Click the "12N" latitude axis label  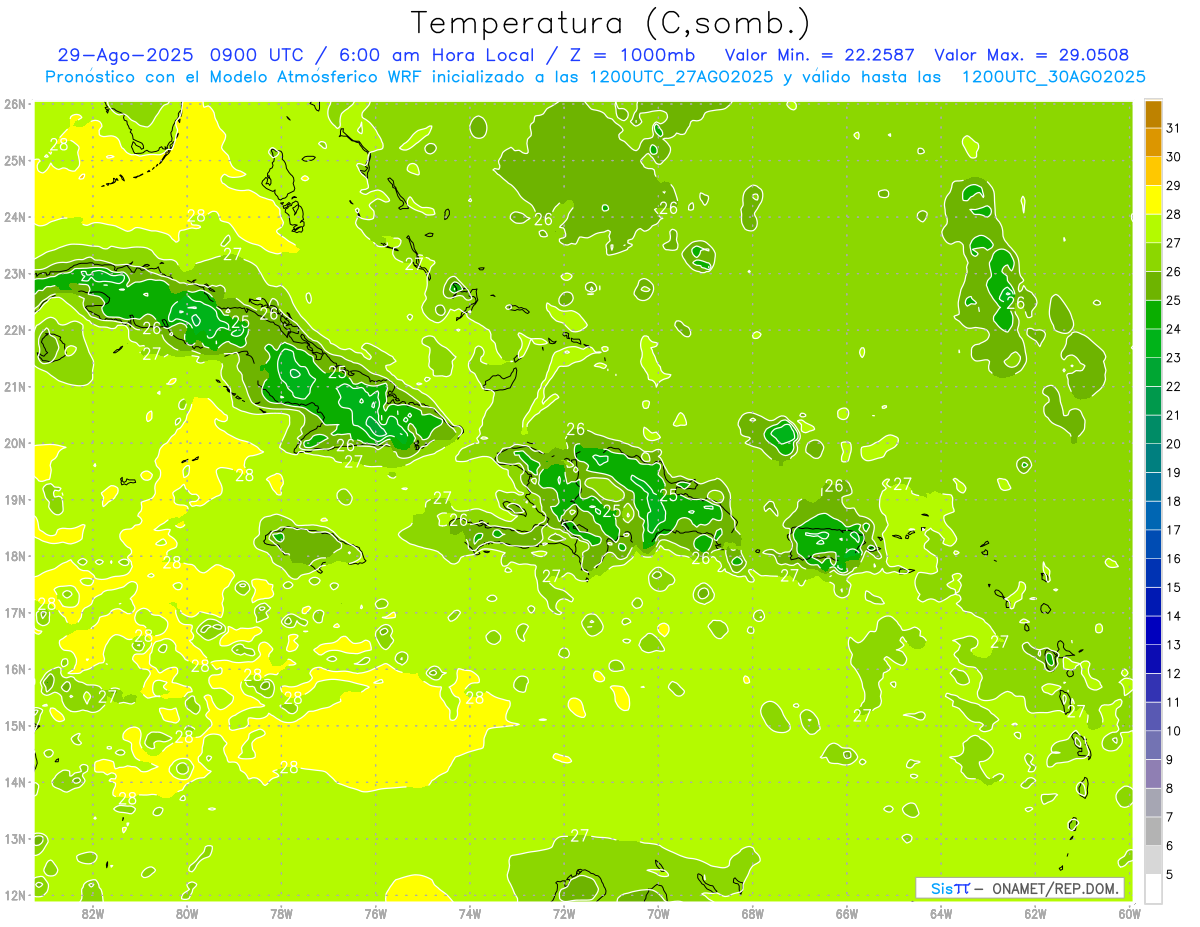pyautogui.click(x=14, y=895)
